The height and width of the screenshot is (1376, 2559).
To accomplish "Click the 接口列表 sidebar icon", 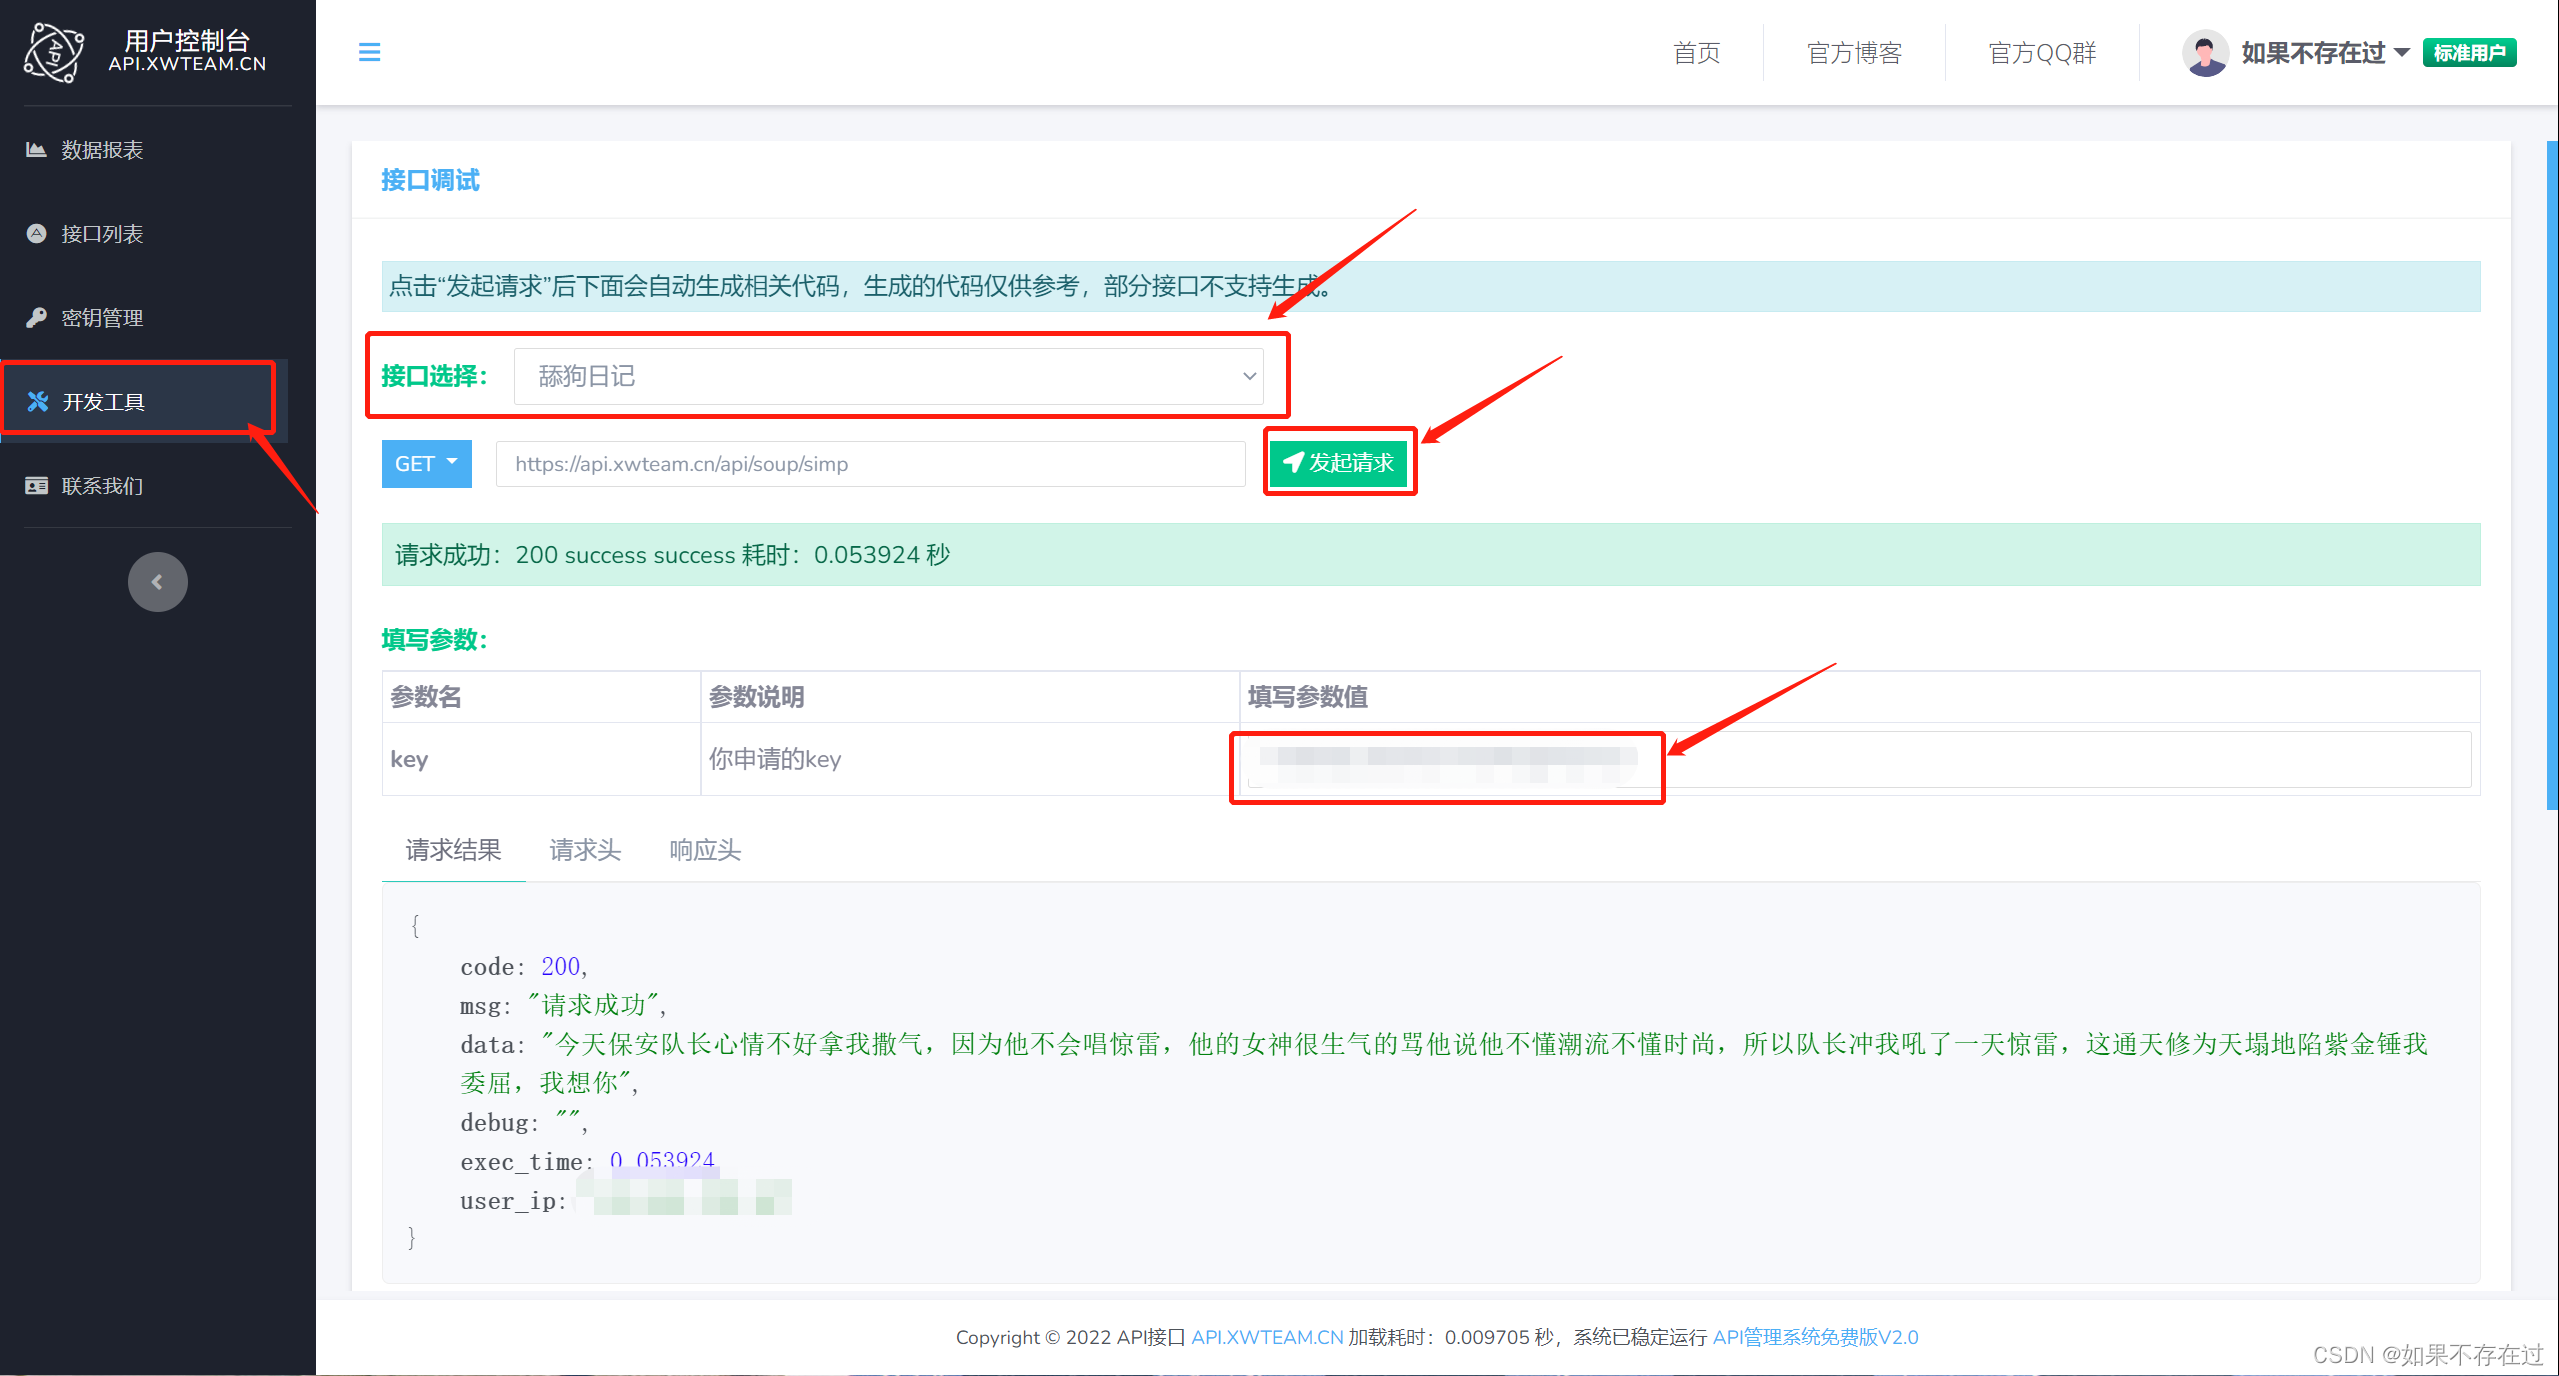I will coord(36,234).
